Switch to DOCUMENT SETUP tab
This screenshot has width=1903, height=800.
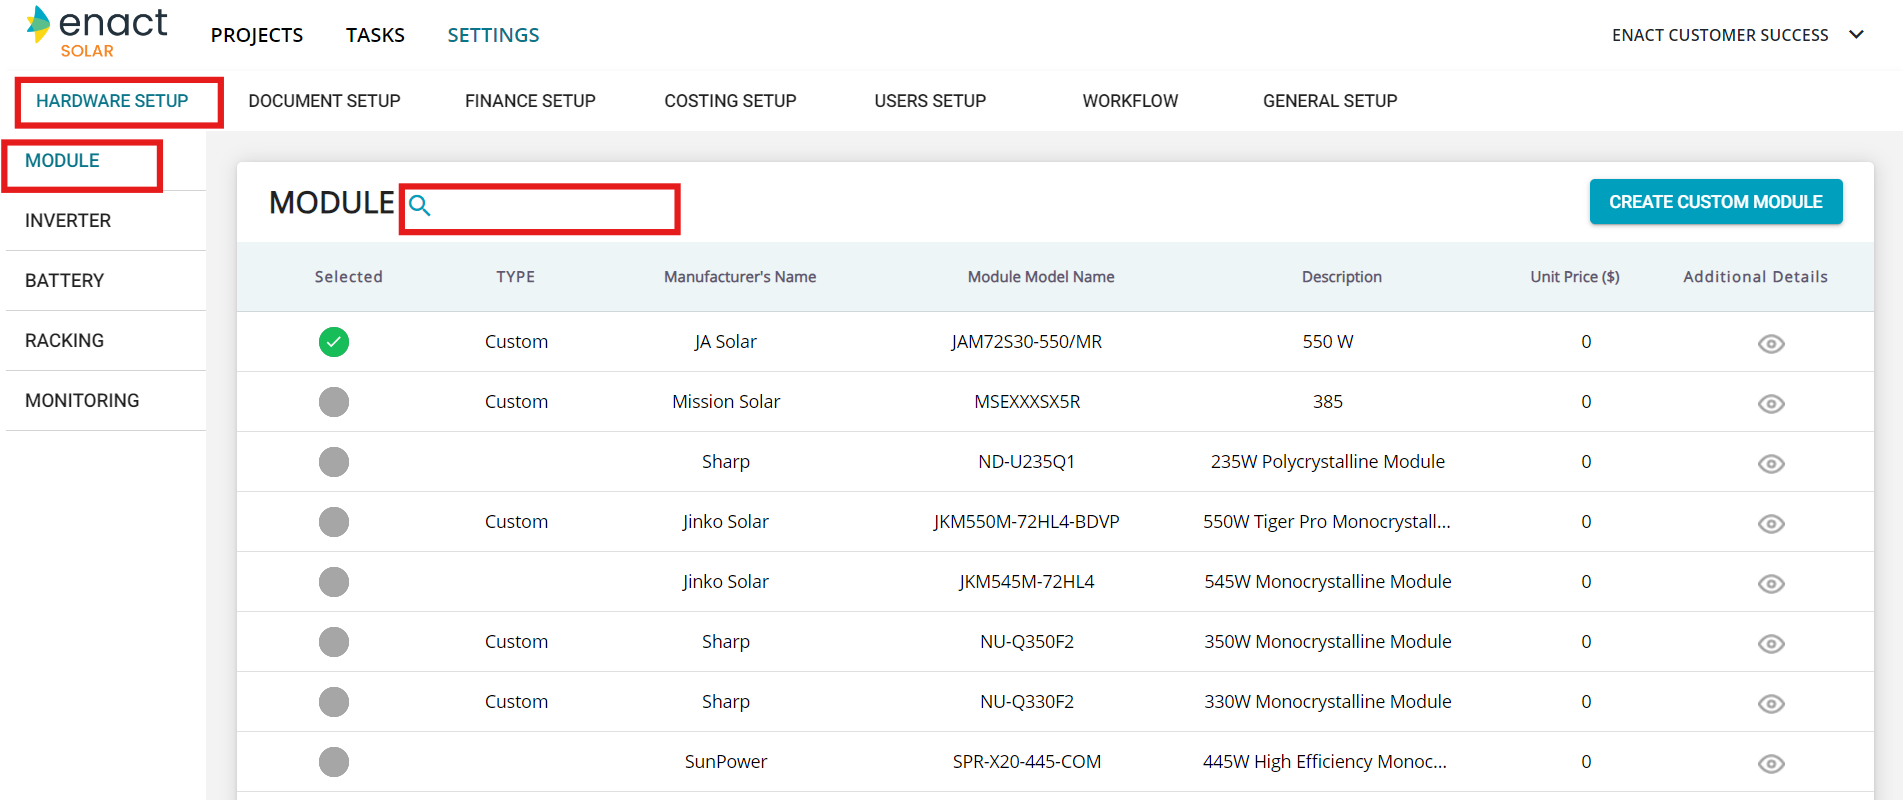point(324,101)
